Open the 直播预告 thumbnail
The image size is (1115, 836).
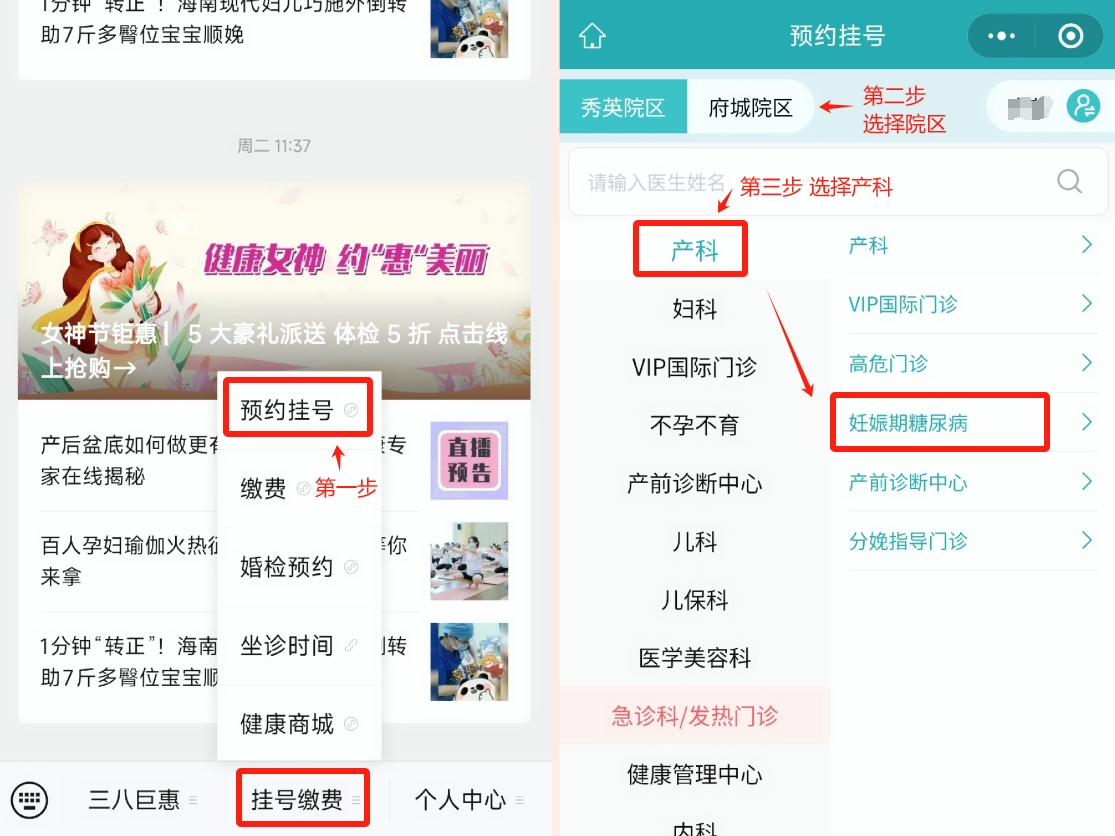coord(469,461)
